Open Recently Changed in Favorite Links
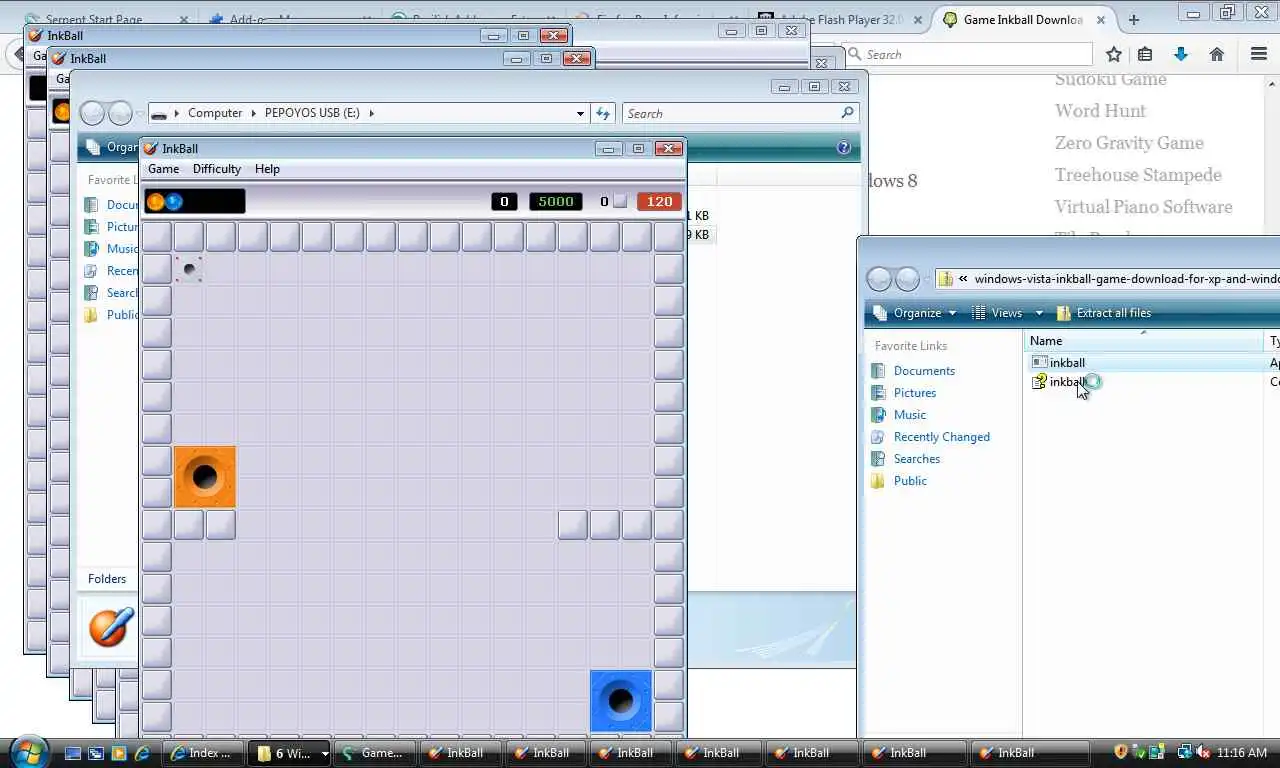Image resolution: width=1280 pixels, height=768 pixels. click(x=941, y=437)
